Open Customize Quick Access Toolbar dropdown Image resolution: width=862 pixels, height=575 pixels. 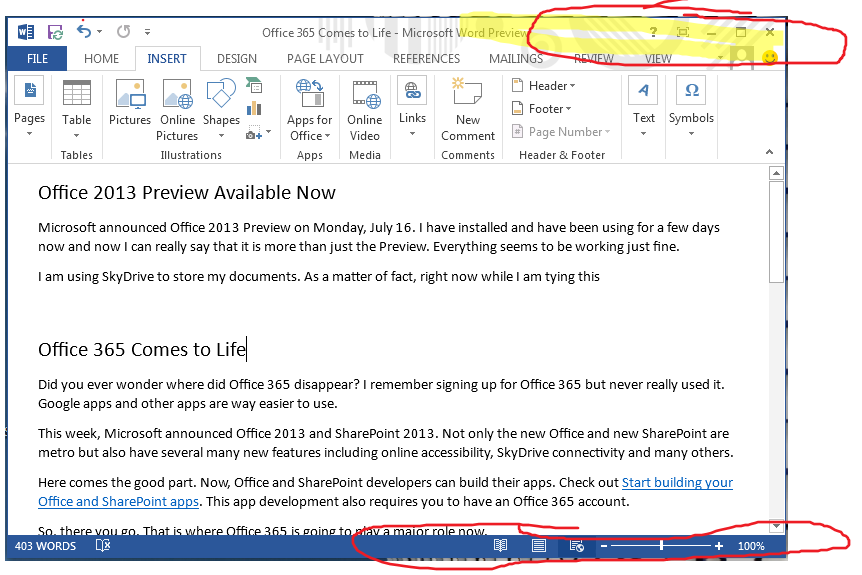click(x=147, y=32)
